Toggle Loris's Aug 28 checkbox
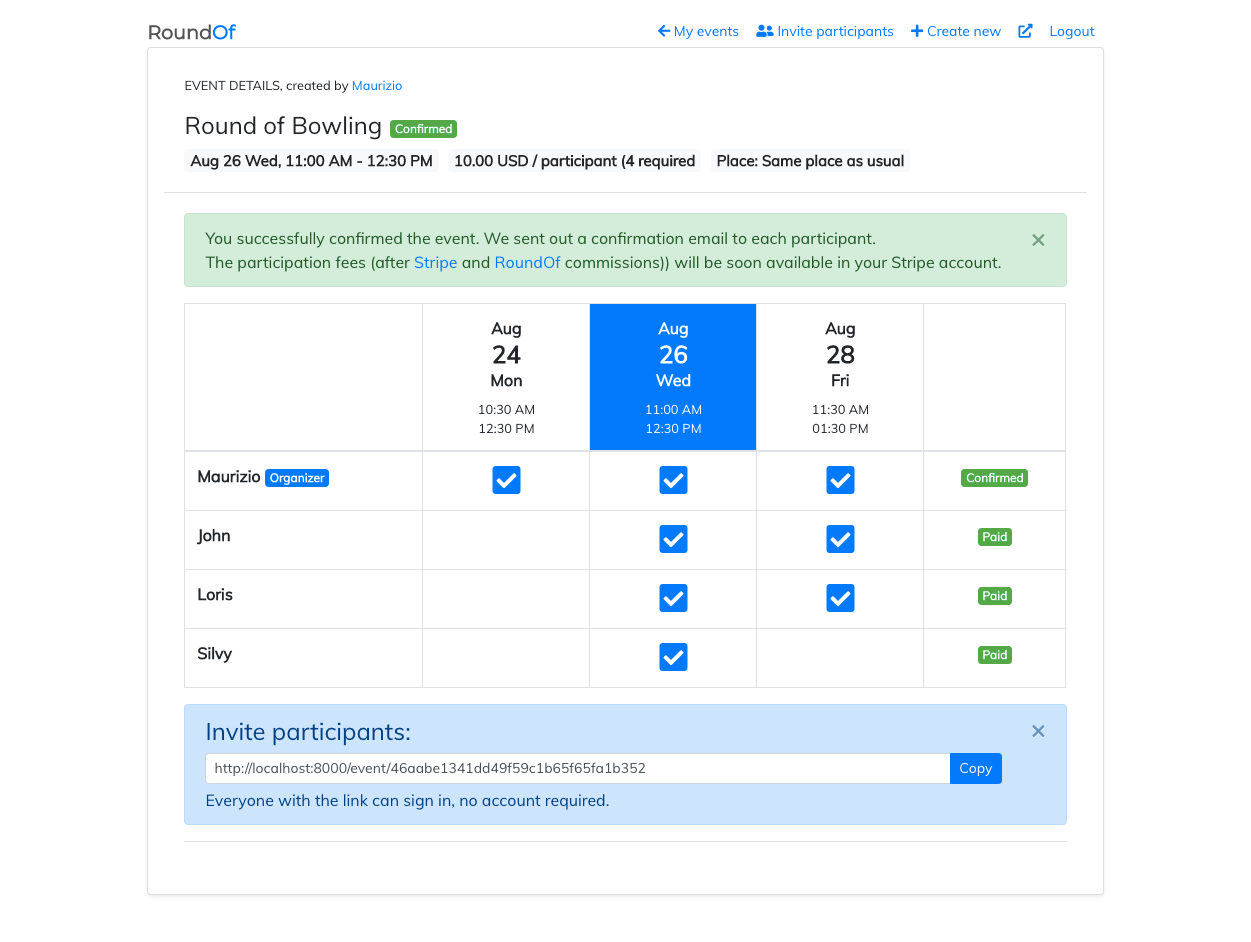This screenshot has height=942, width=1251. point(840,599)
